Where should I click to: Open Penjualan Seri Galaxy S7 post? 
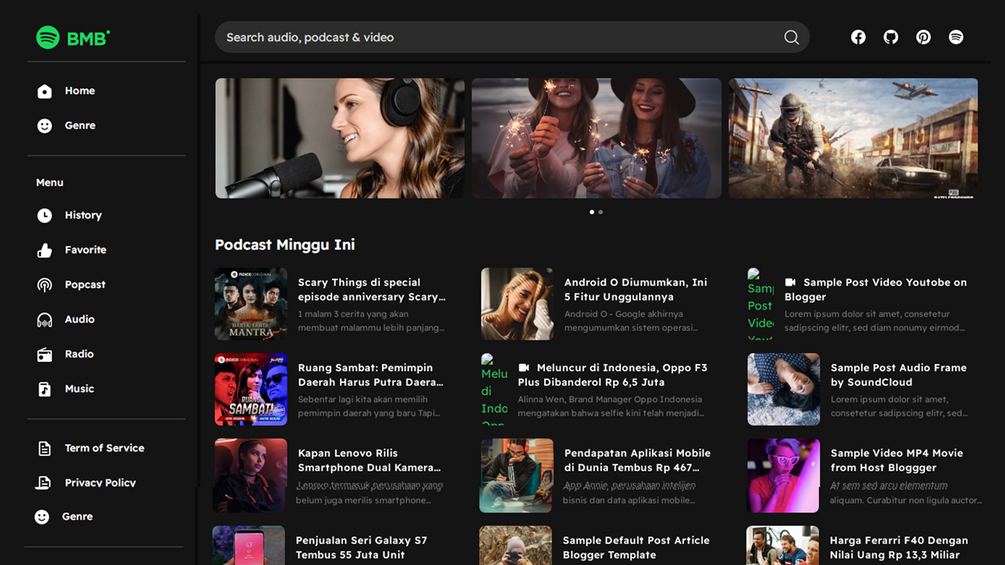361,548
